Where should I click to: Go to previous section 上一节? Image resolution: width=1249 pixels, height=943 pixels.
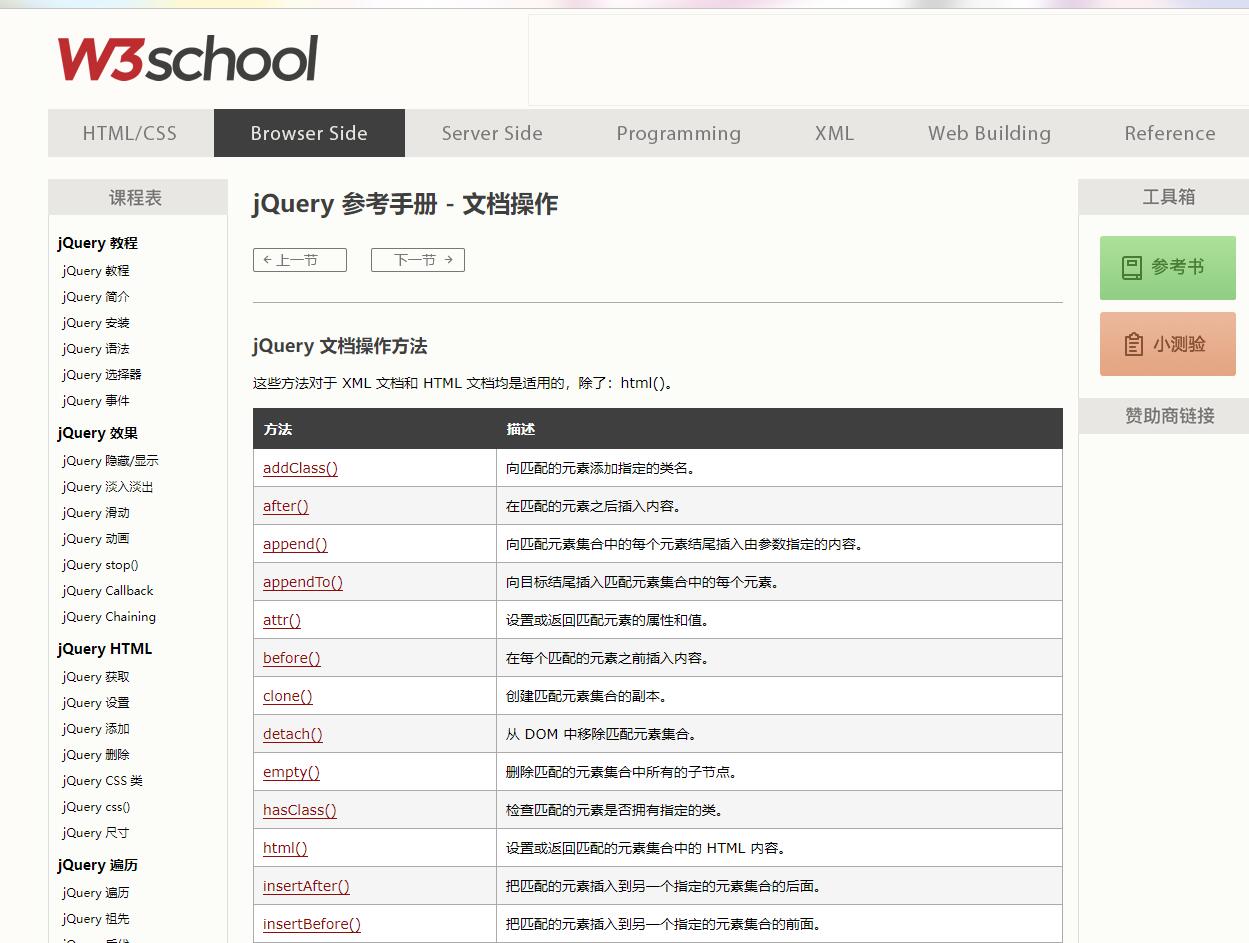click(x=299, y=260)
